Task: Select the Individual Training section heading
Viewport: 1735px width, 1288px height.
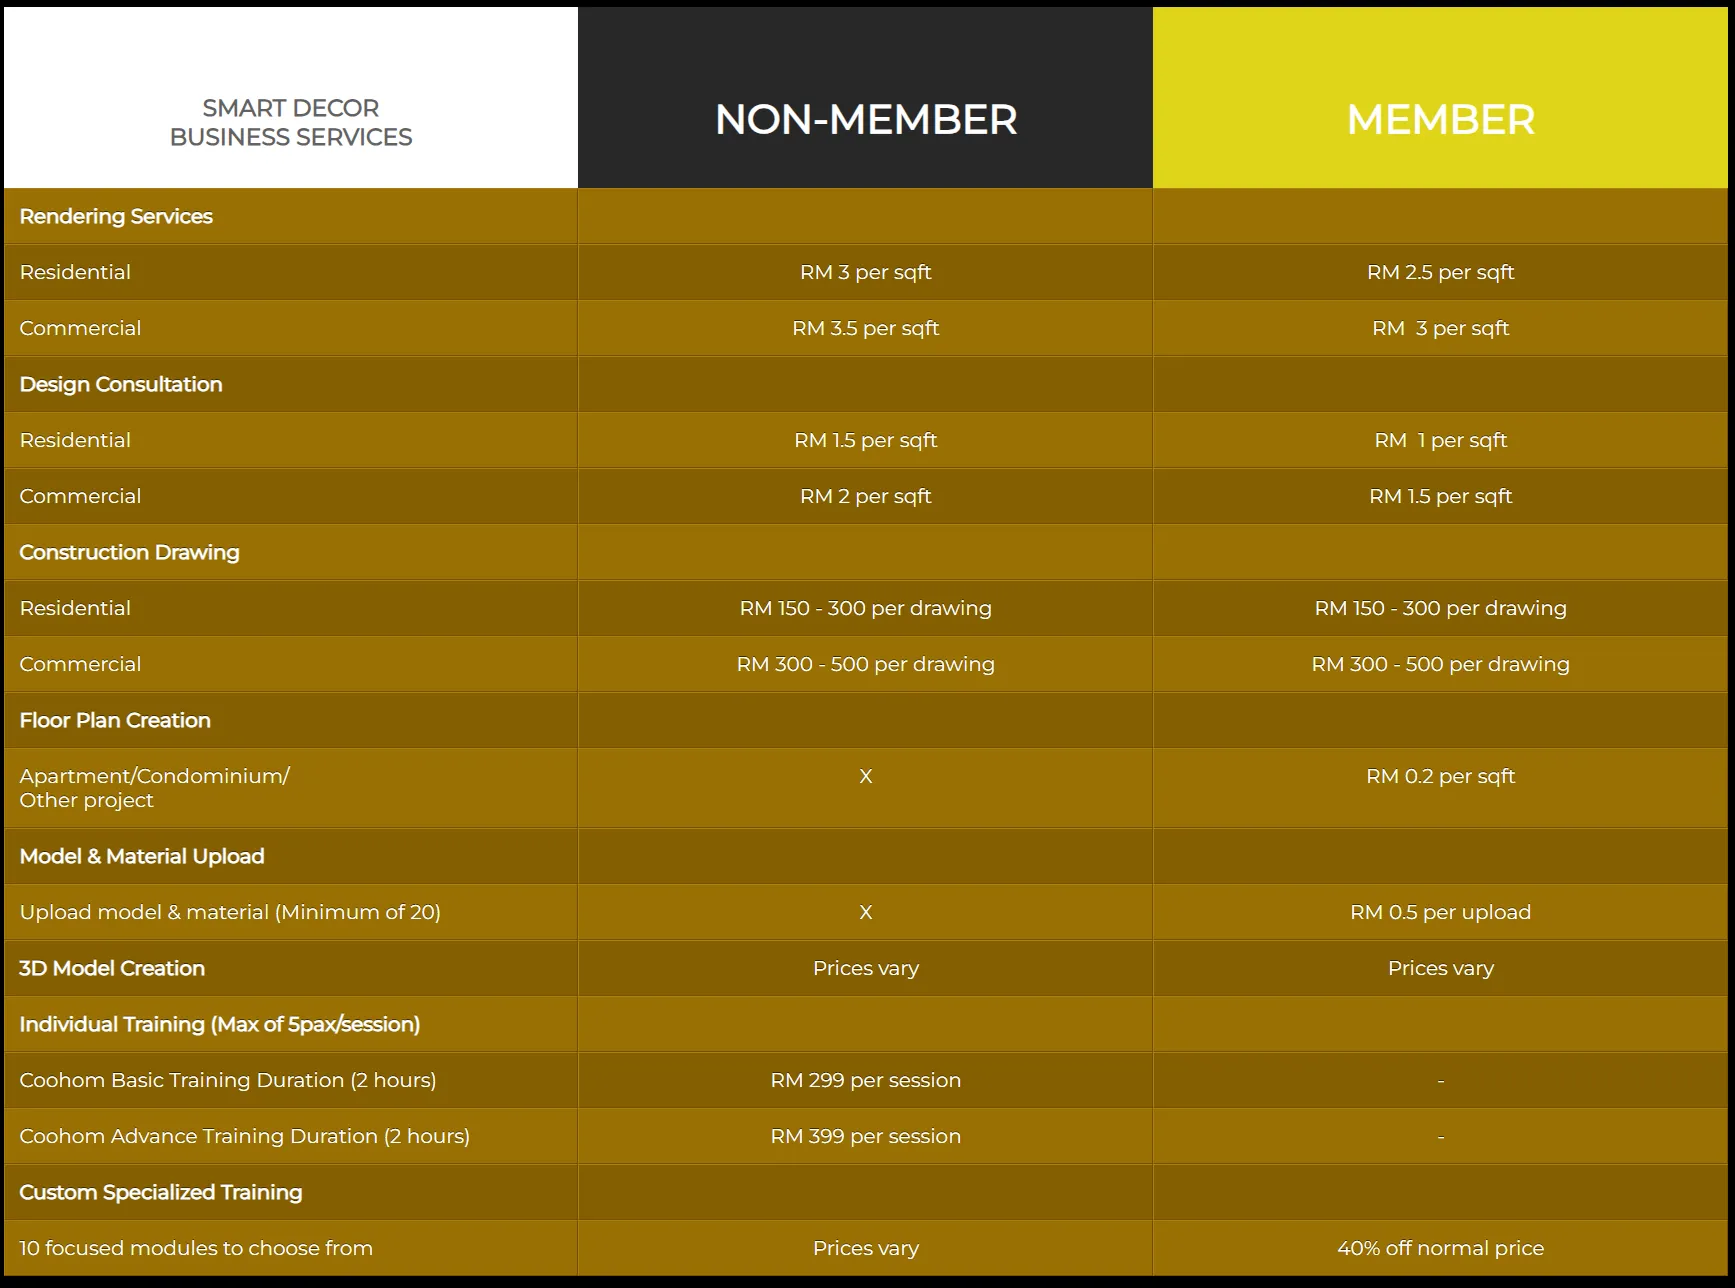Action: 219,1024
